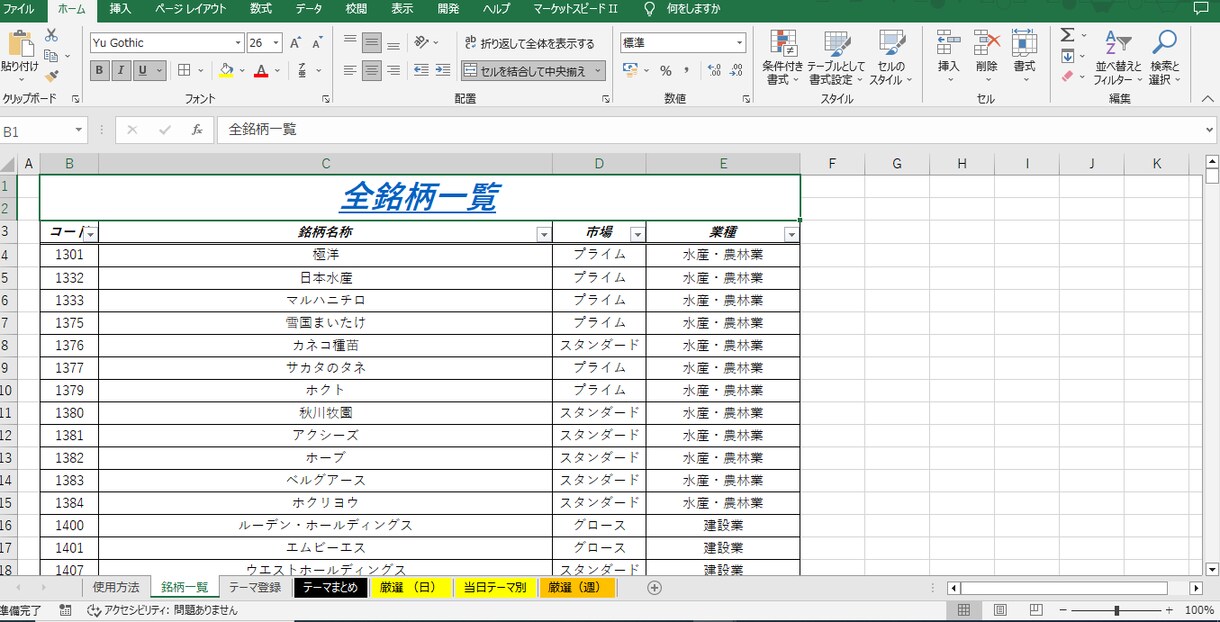Open 検索と選択 button
Viewport: 1220px width, 622px height.
1164,57
